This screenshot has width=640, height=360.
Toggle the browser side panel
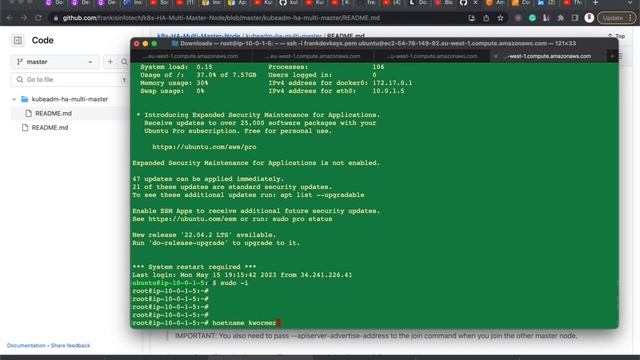[x=575, y=18]
